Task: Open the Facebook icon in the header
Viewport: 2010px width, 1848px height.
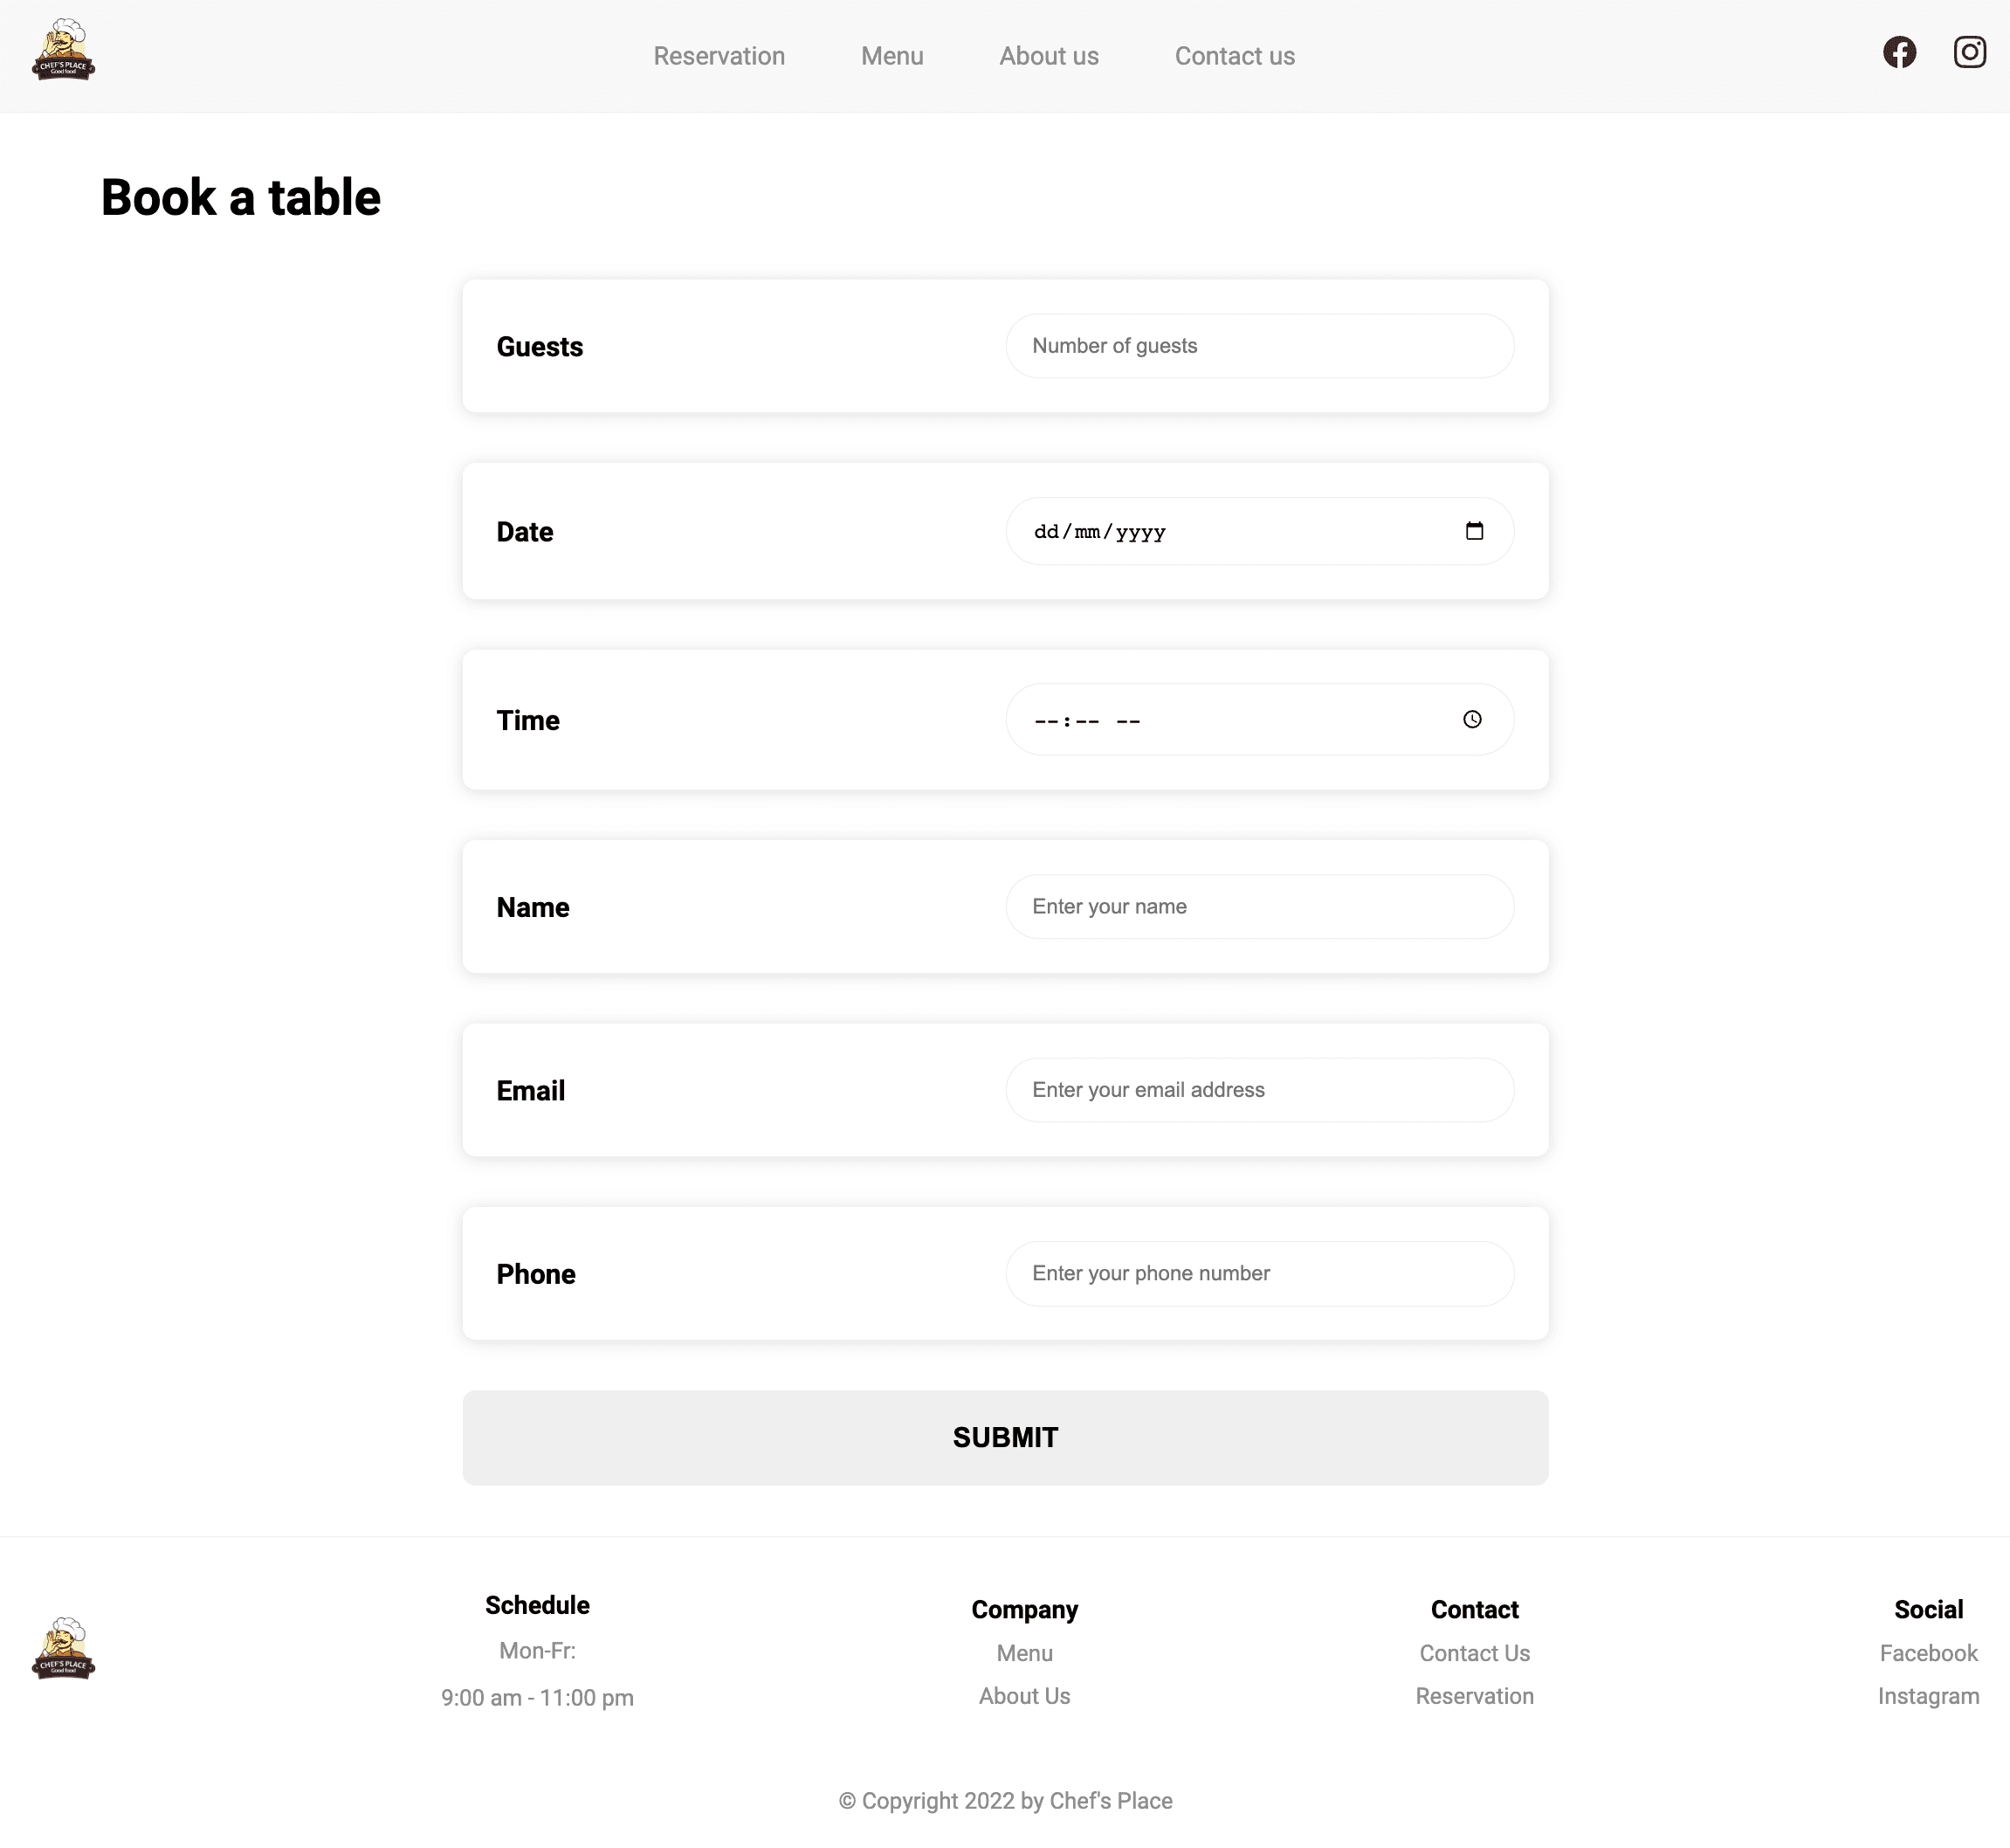Action: pyautogui.click(x=1899, y=53)
